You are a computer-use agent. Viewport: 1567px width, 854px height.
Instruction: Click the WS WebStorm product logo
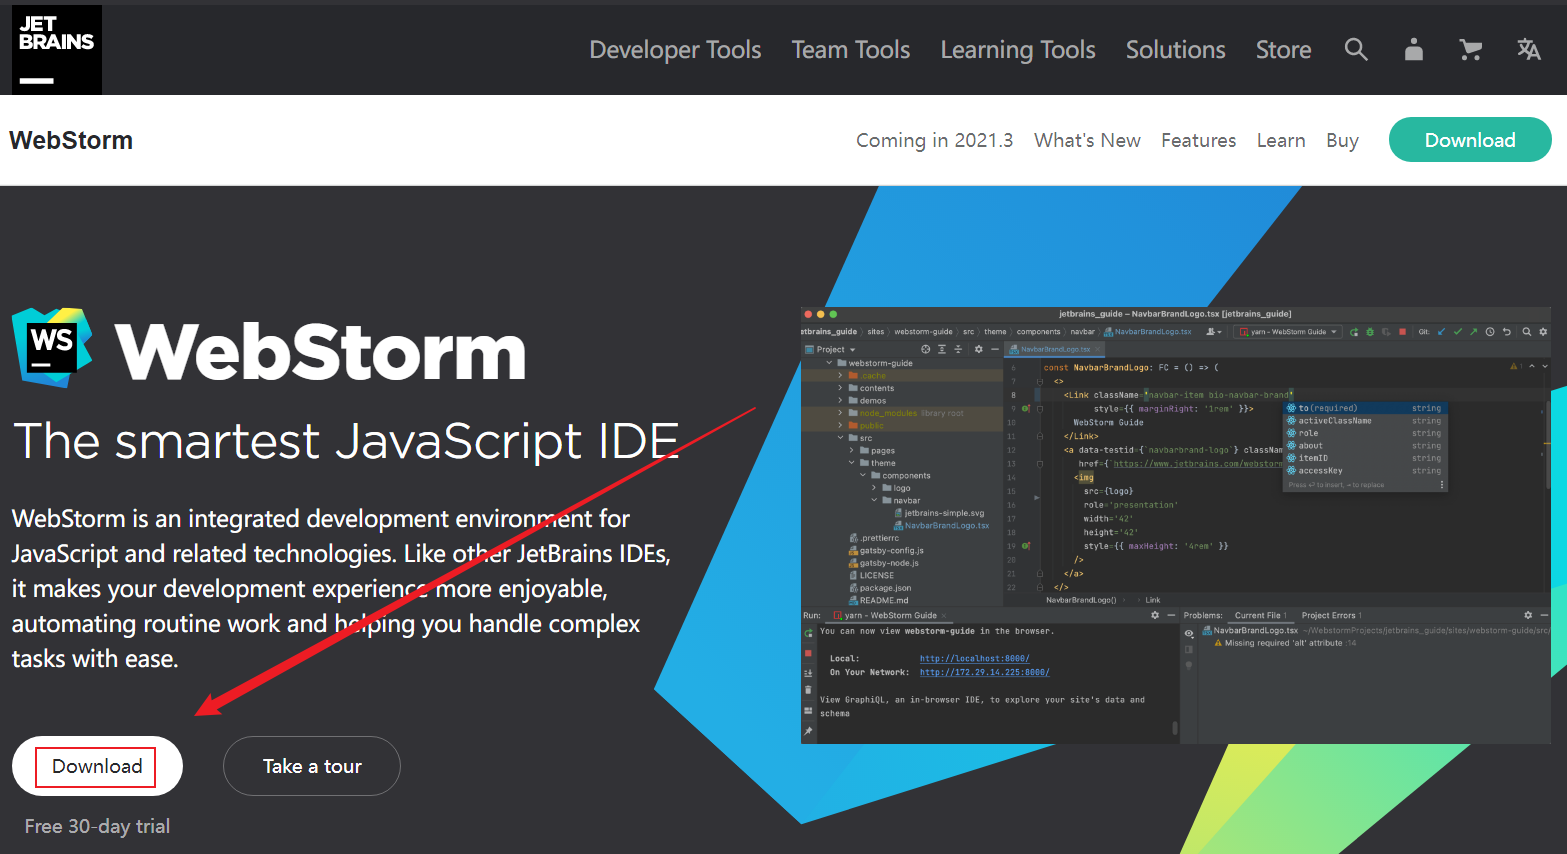[52, 347]
